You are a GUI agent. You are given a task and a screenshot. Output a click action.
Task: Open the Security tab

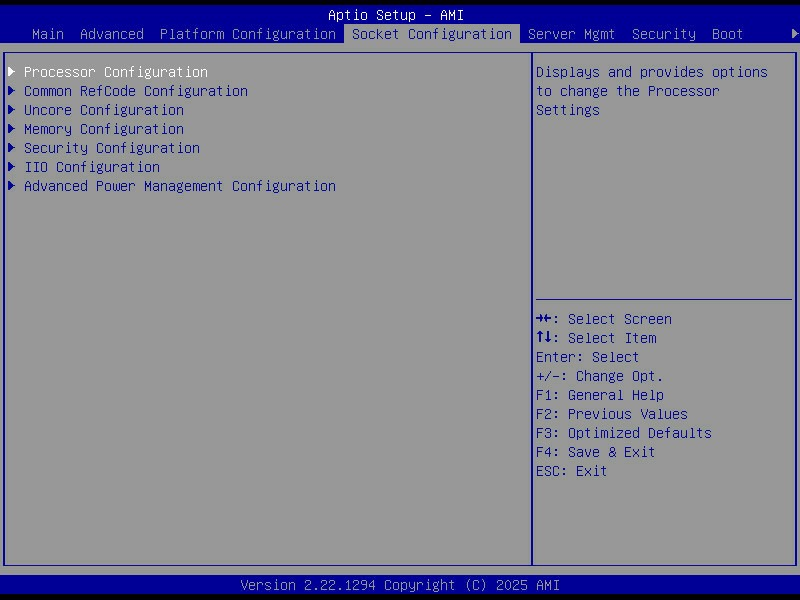tap(664, 34)
